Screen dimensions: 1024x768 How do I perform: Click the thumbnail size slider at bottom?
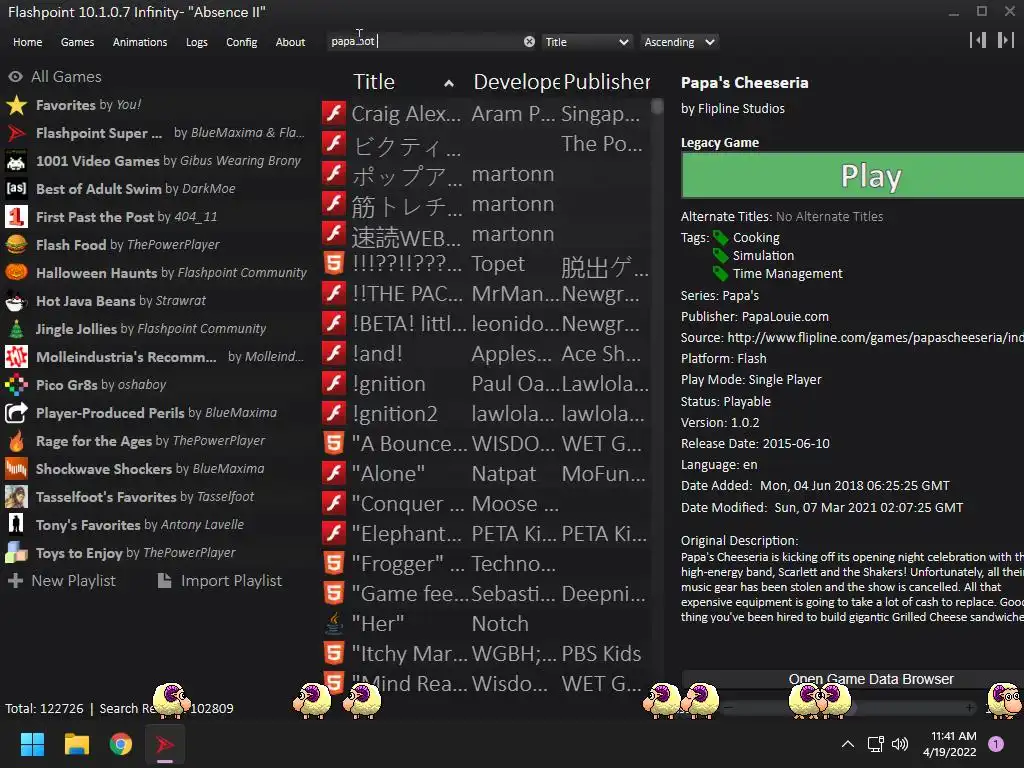click(849, 707)
